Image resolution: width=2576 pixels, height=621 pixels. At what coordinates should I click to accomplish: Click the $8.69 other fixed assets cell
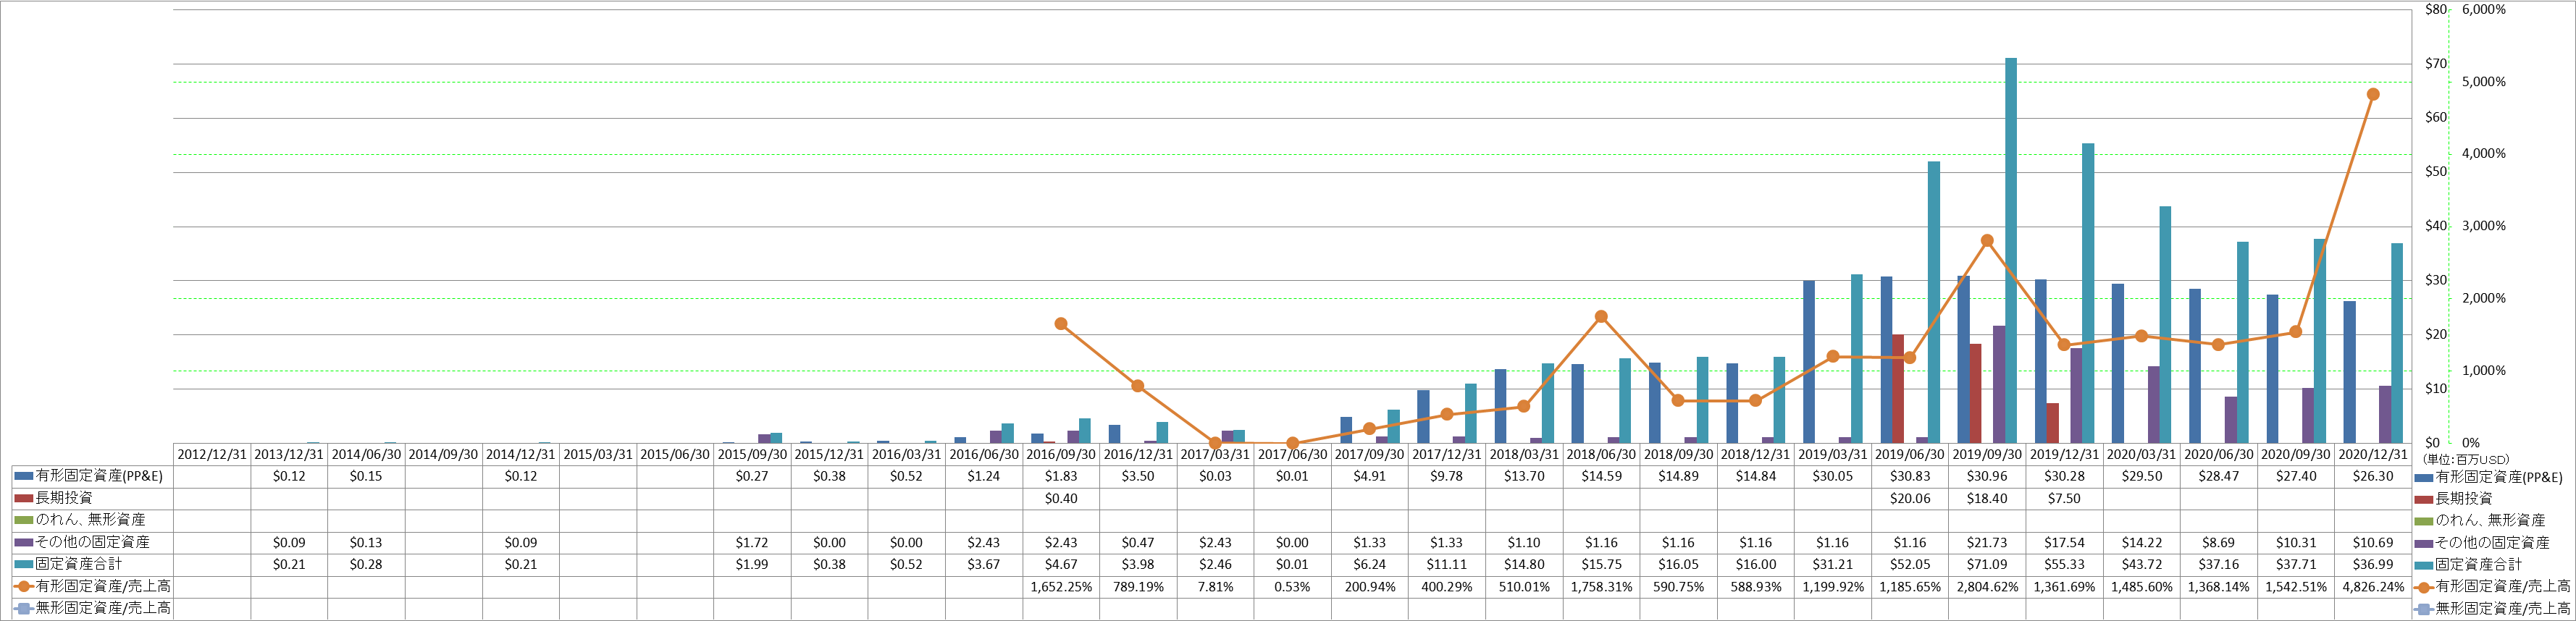coord(2218,542)
